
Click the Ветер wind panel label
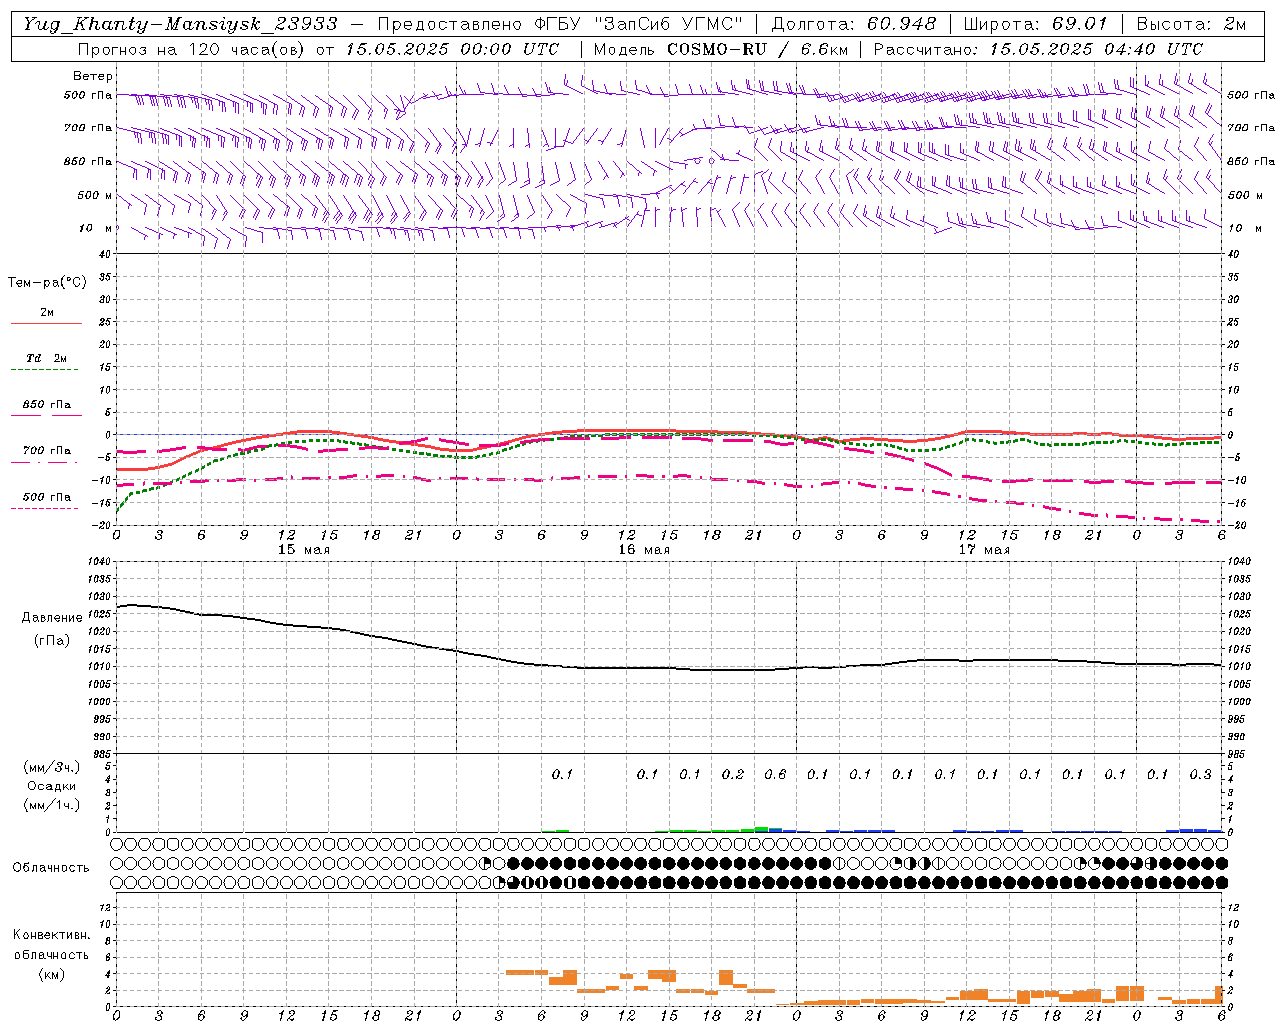point(93,76)
